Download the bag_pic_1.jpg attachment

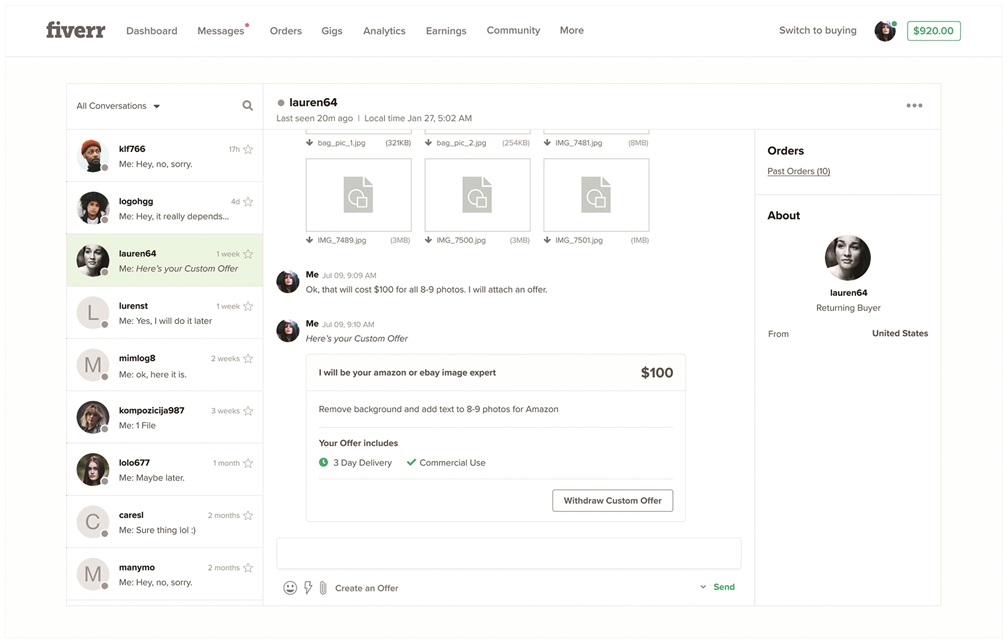point(310,143)
